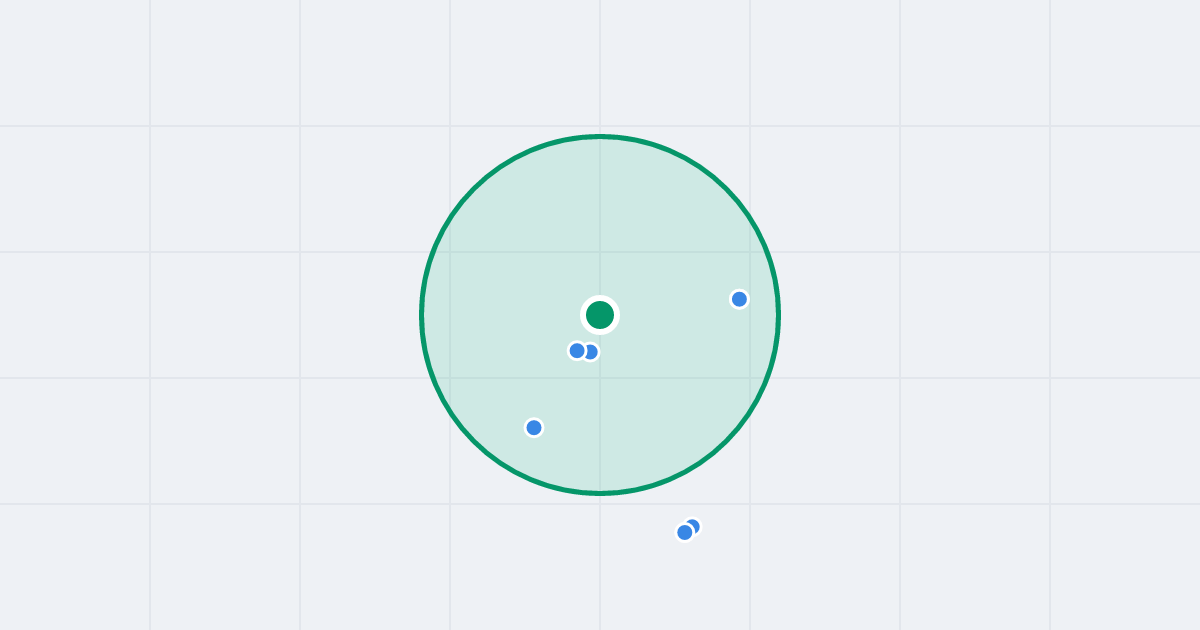This screenshot has width=1200, height=630.
Task: Pick the front blue dot of the pair outside the circle
Action: point(685,532)
